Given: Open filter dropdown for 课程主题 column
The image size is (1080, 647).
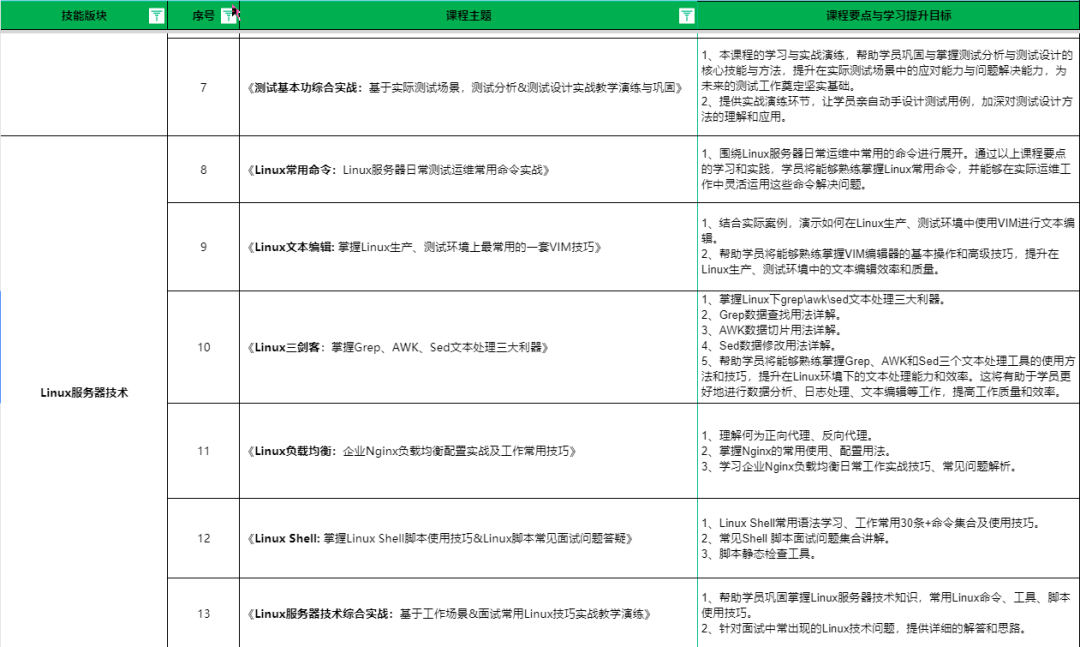Looking at the screenshot, I should point(687,16).
